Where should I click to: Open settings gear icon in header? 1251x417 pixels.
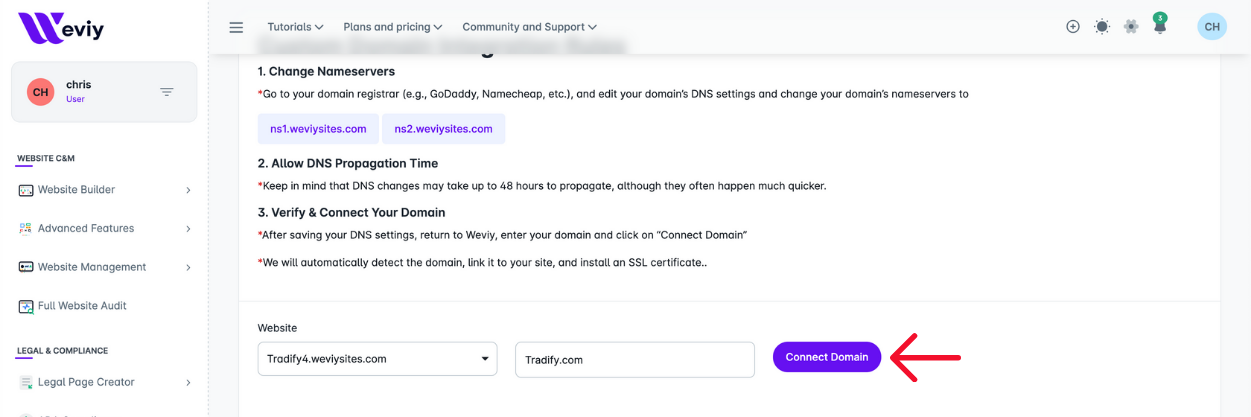[1131, 27]
